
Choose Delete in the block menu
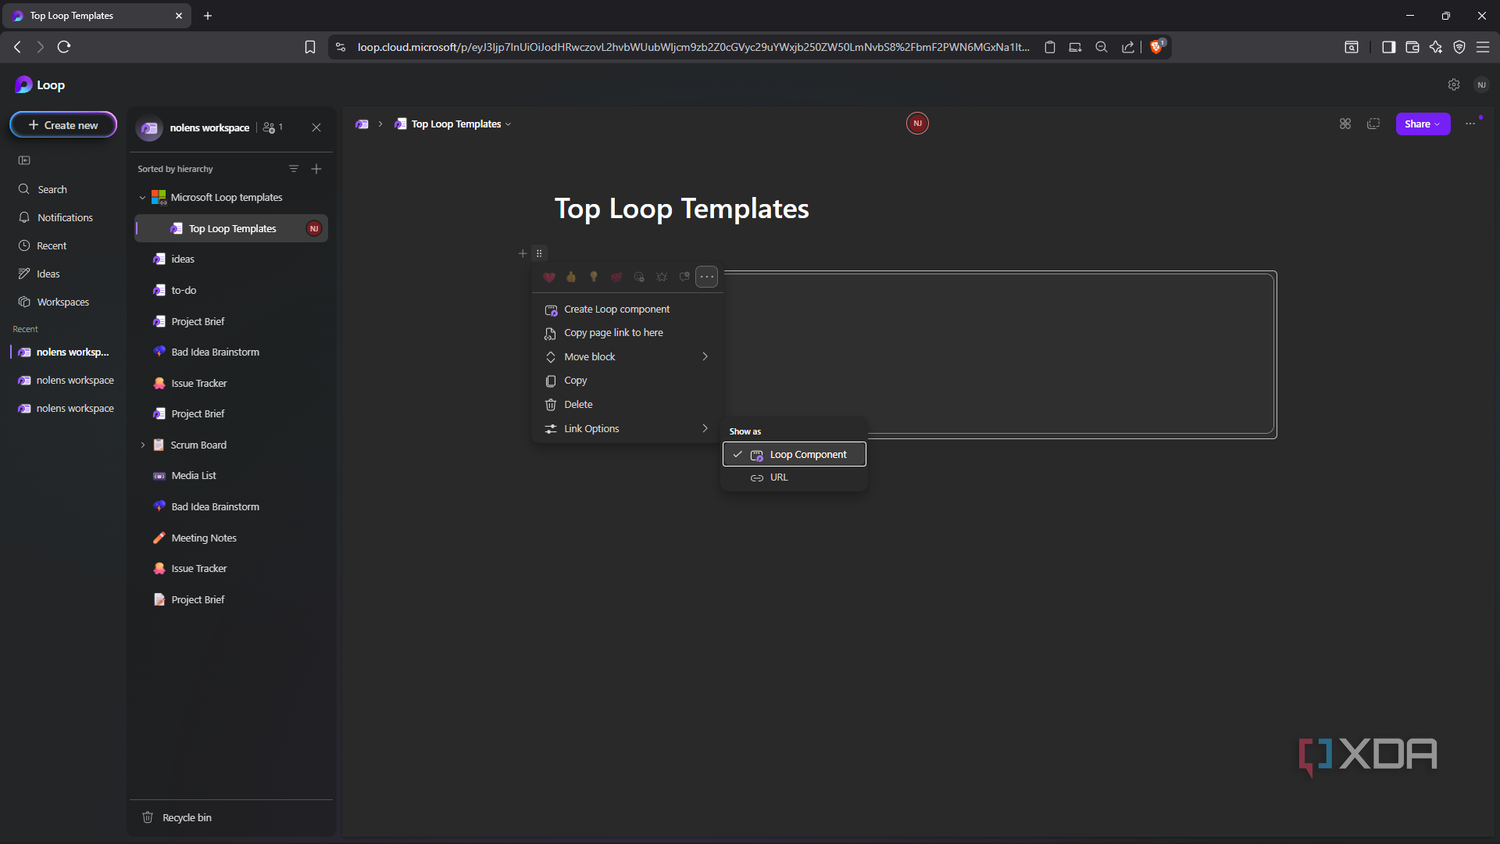coord(626,405)
